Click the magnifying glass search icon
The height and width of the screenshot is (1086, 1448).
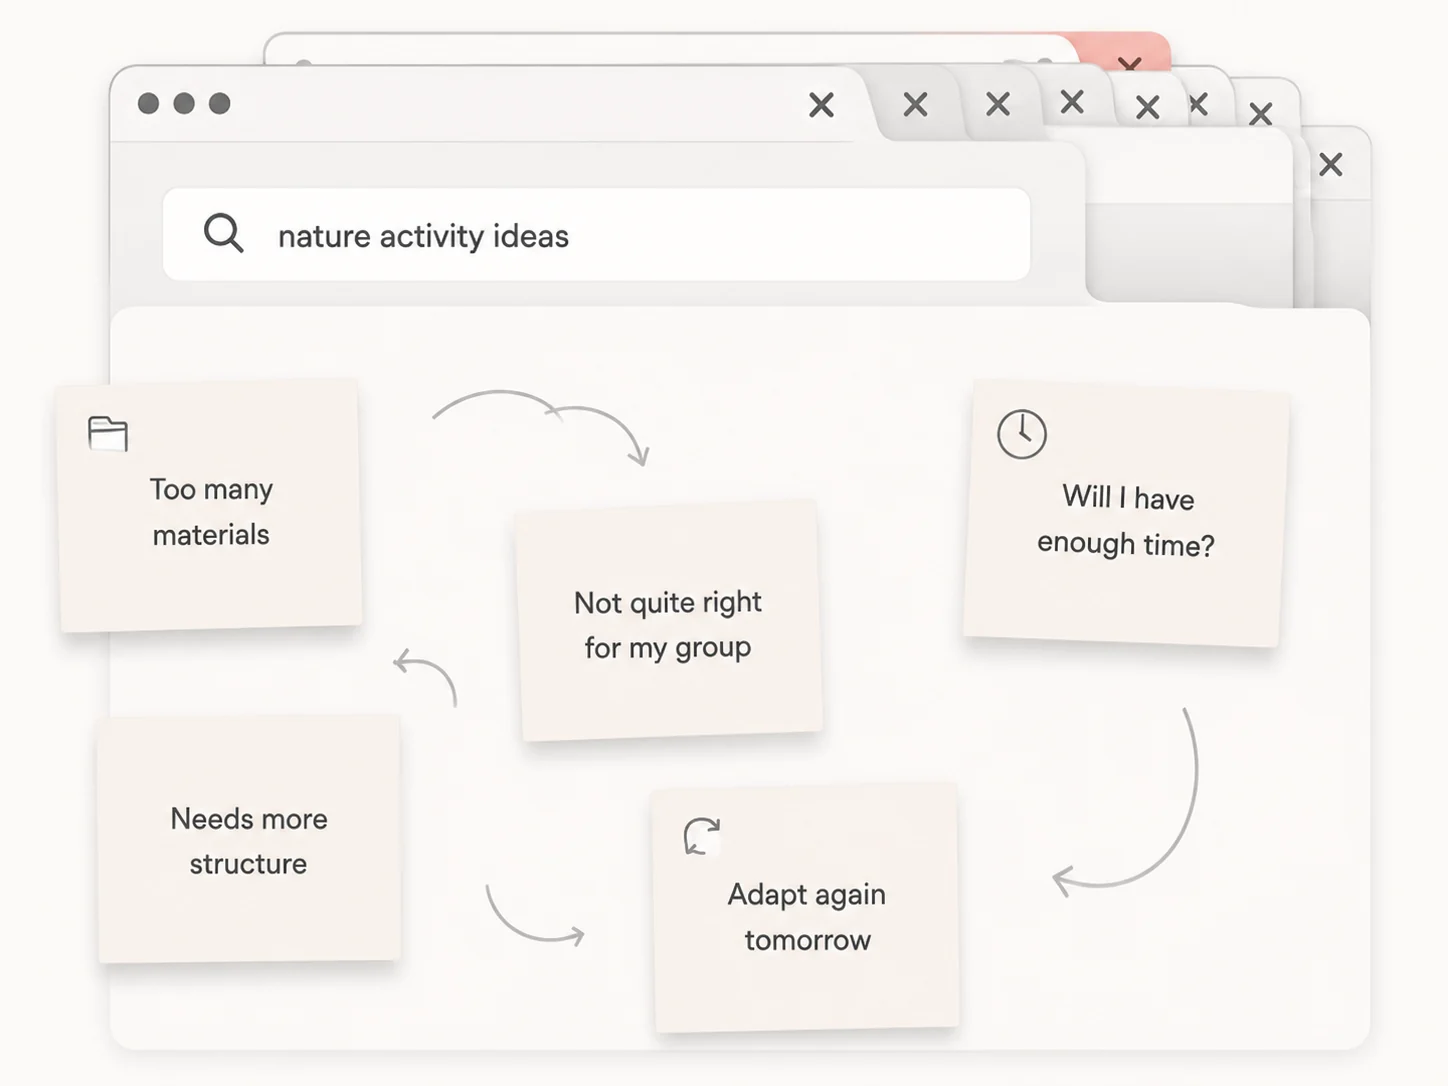point(223,234)
